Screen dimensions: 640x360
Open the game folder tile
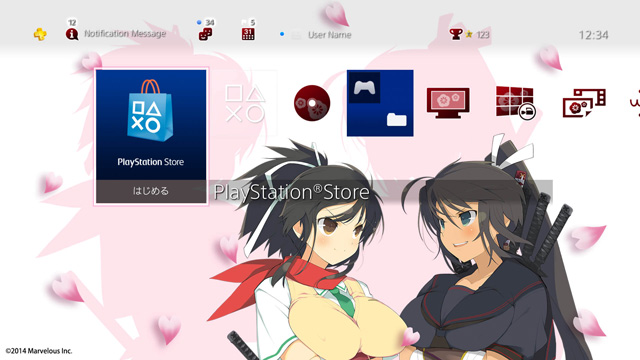click(x=380, y=103)
